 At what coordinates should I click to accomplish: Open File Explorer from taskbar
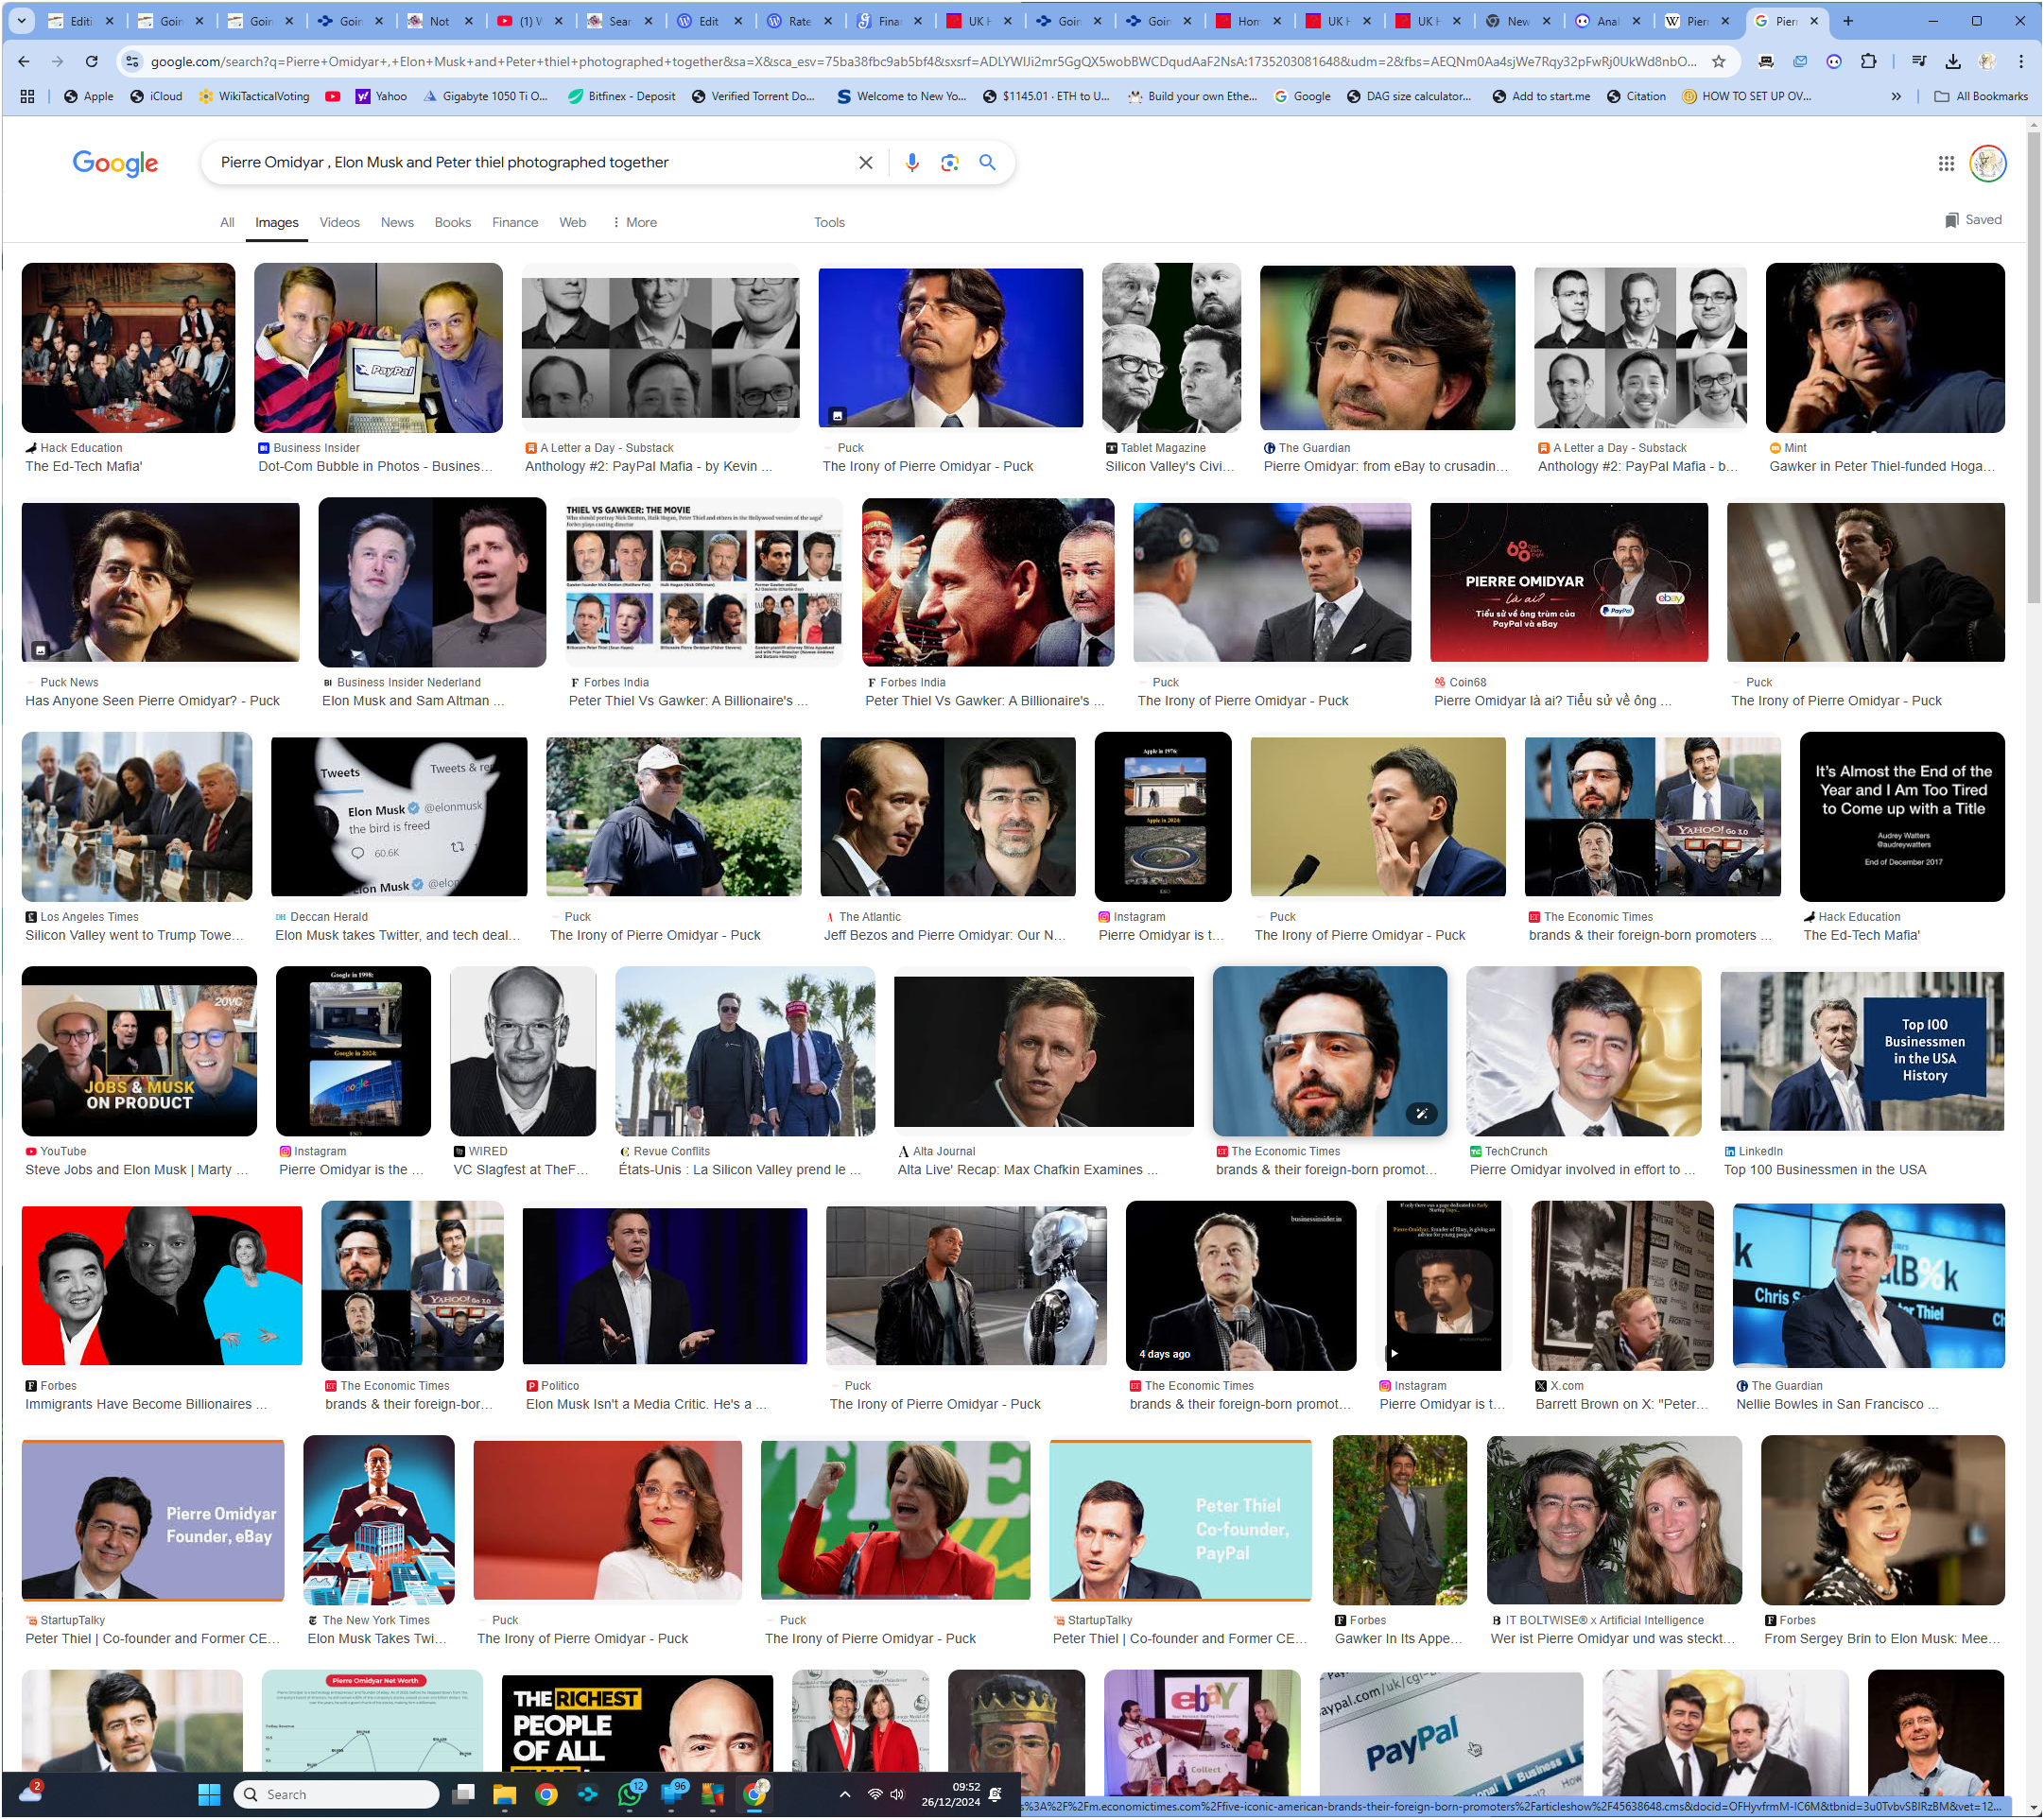(504, 1794)
